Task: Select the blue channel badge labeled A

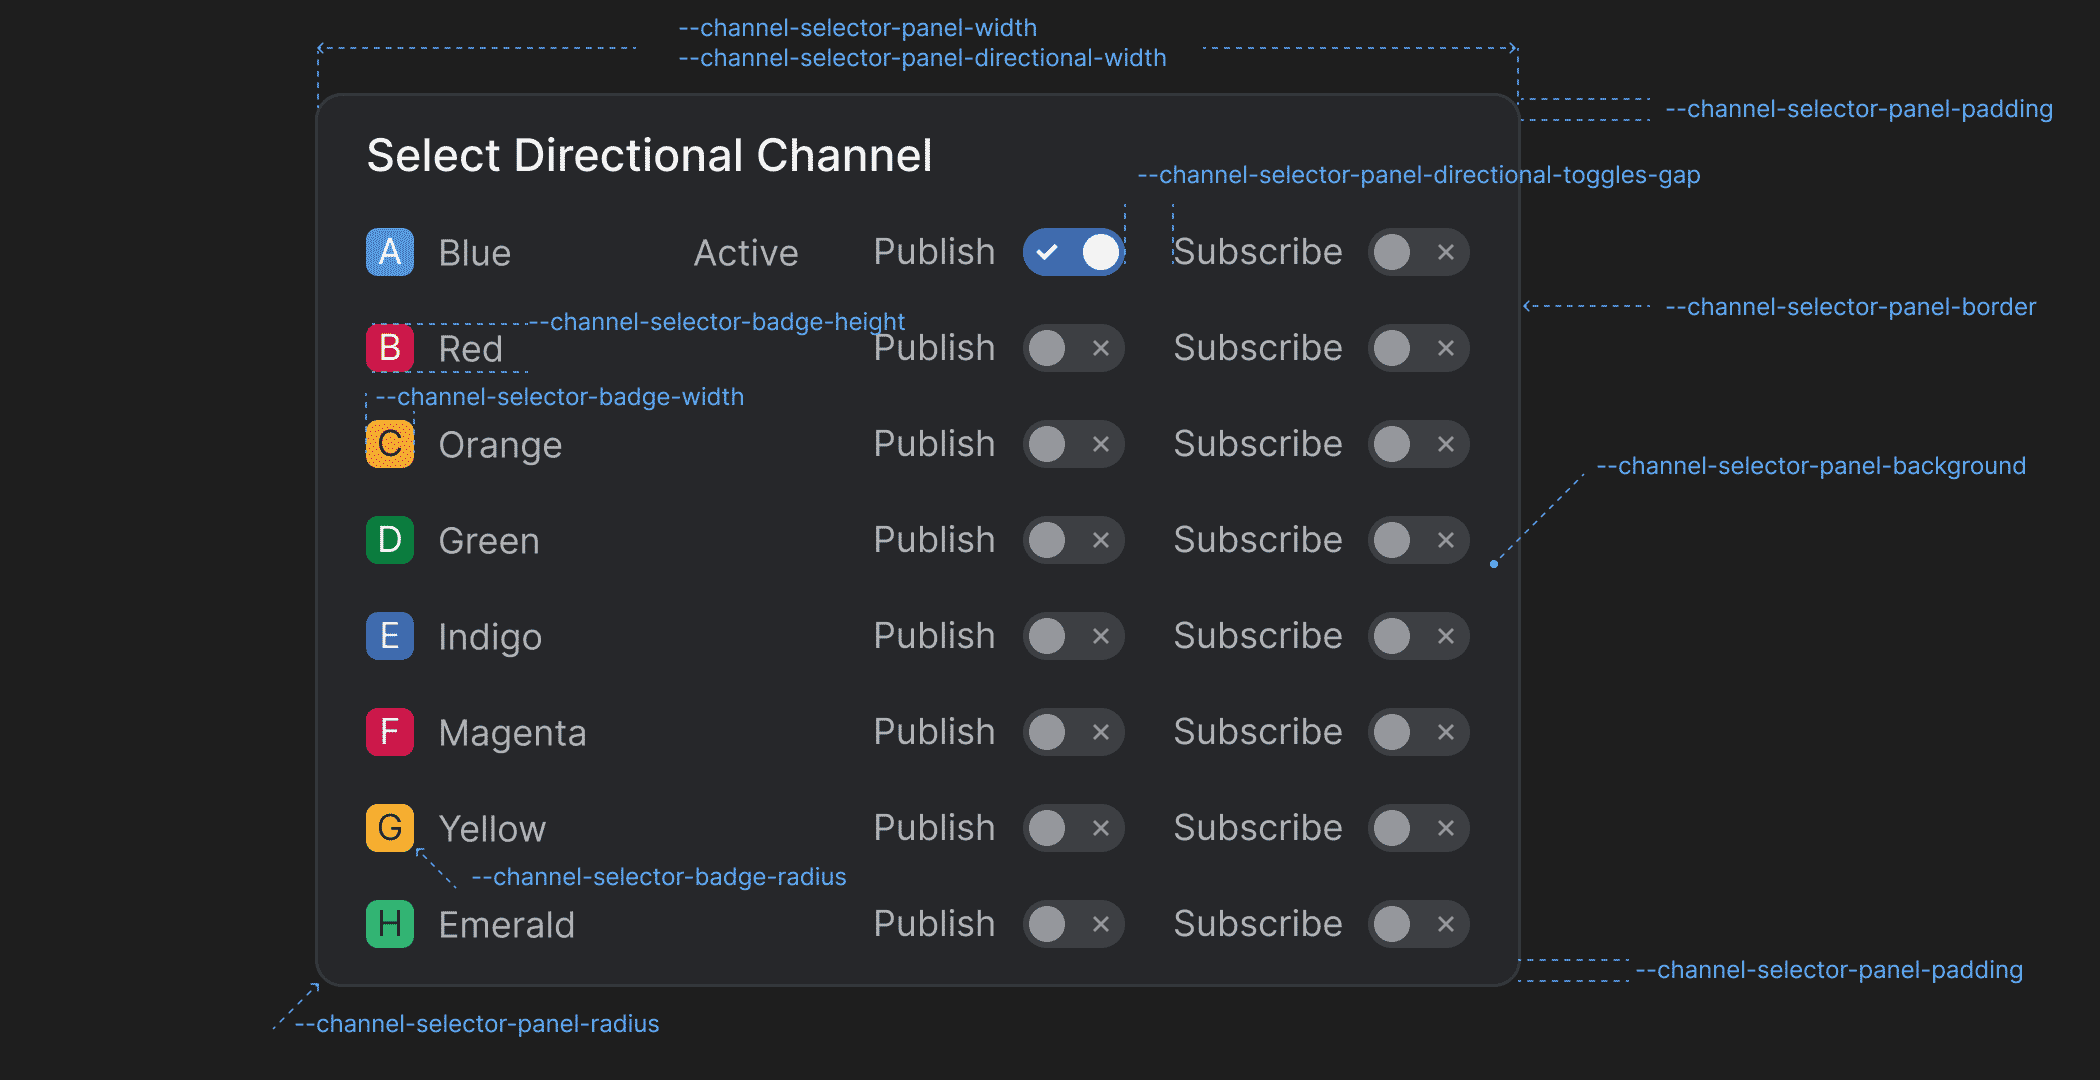Action: [389, 252]
